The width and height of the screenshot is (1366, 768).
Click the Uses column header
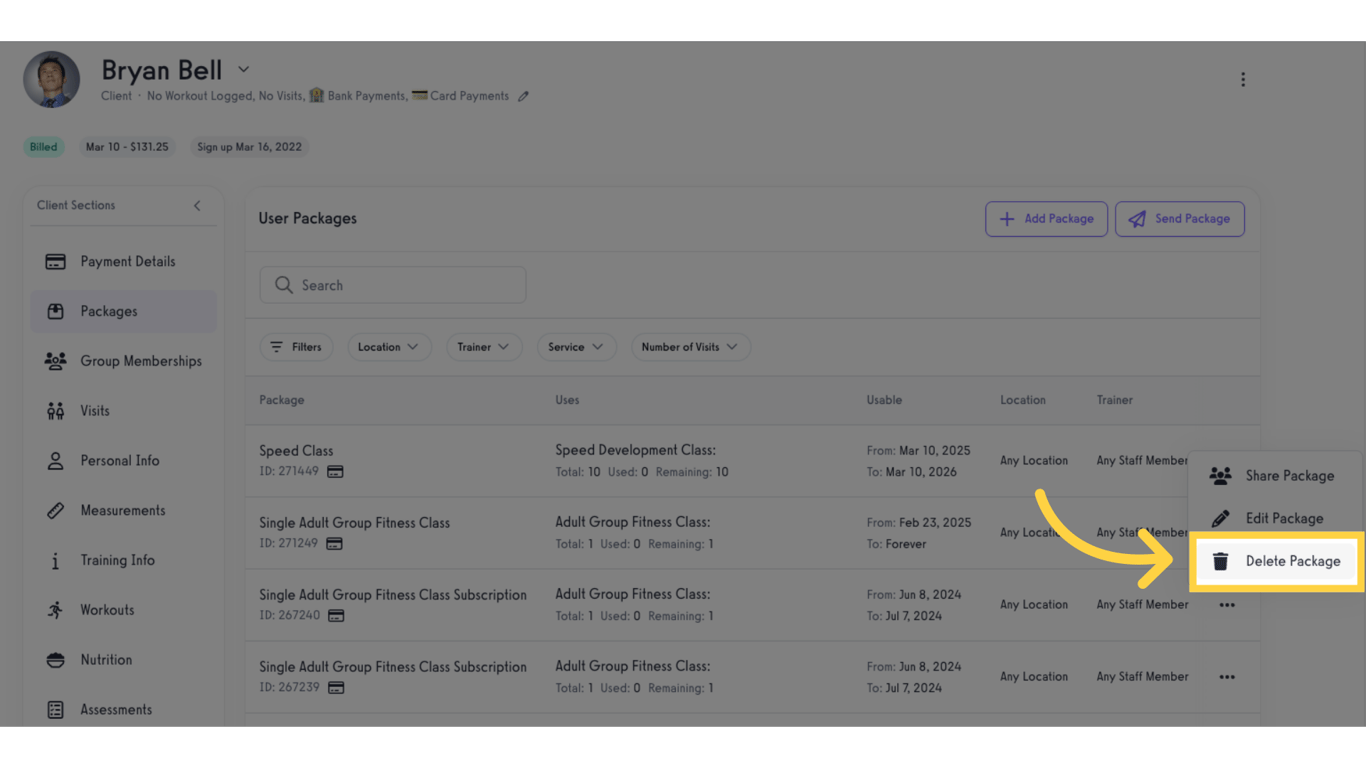tap(567, 400)
